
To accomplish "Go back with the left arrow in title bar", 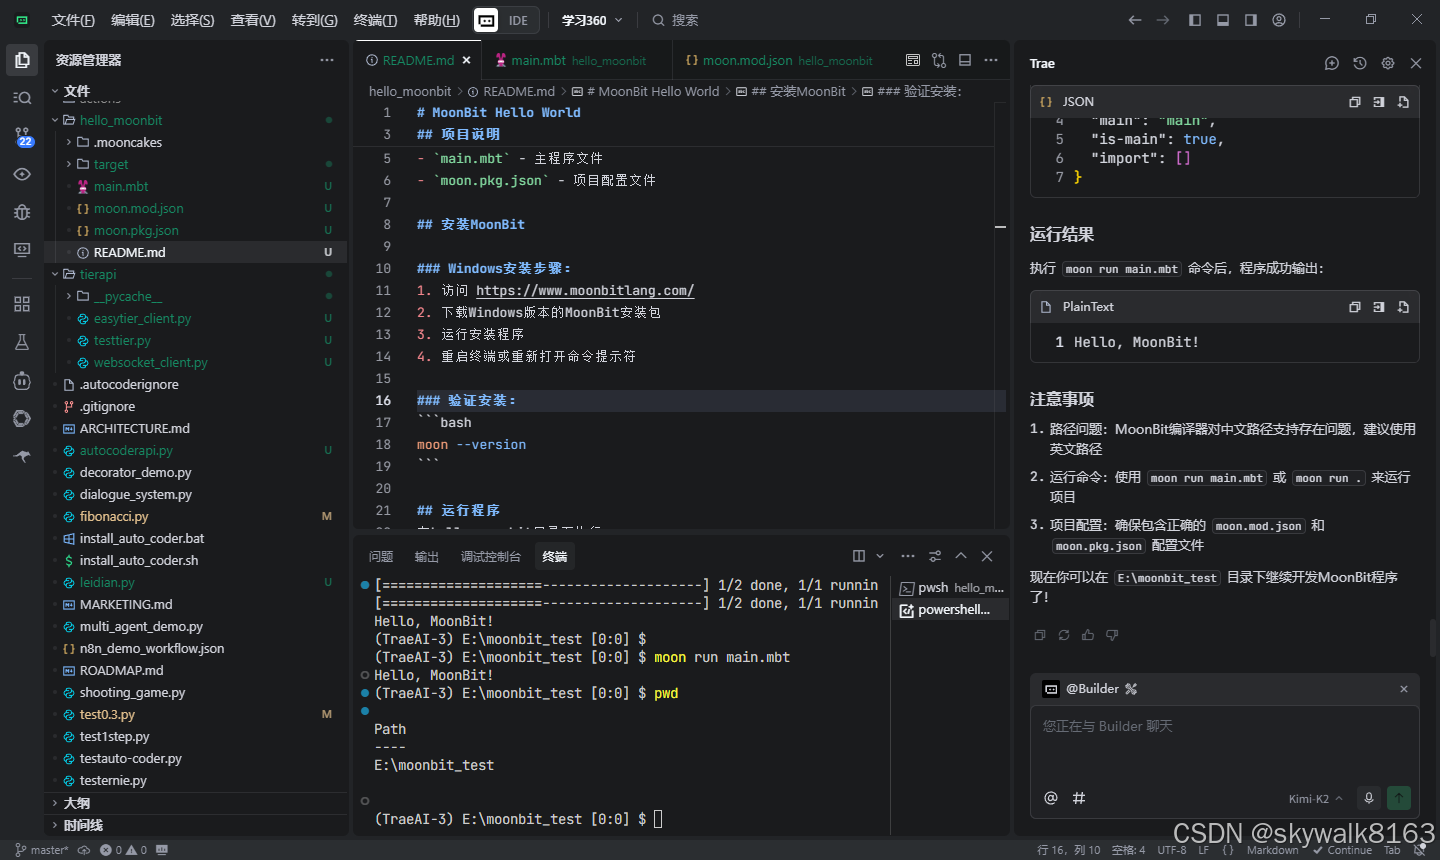I will coord(1135,20).
